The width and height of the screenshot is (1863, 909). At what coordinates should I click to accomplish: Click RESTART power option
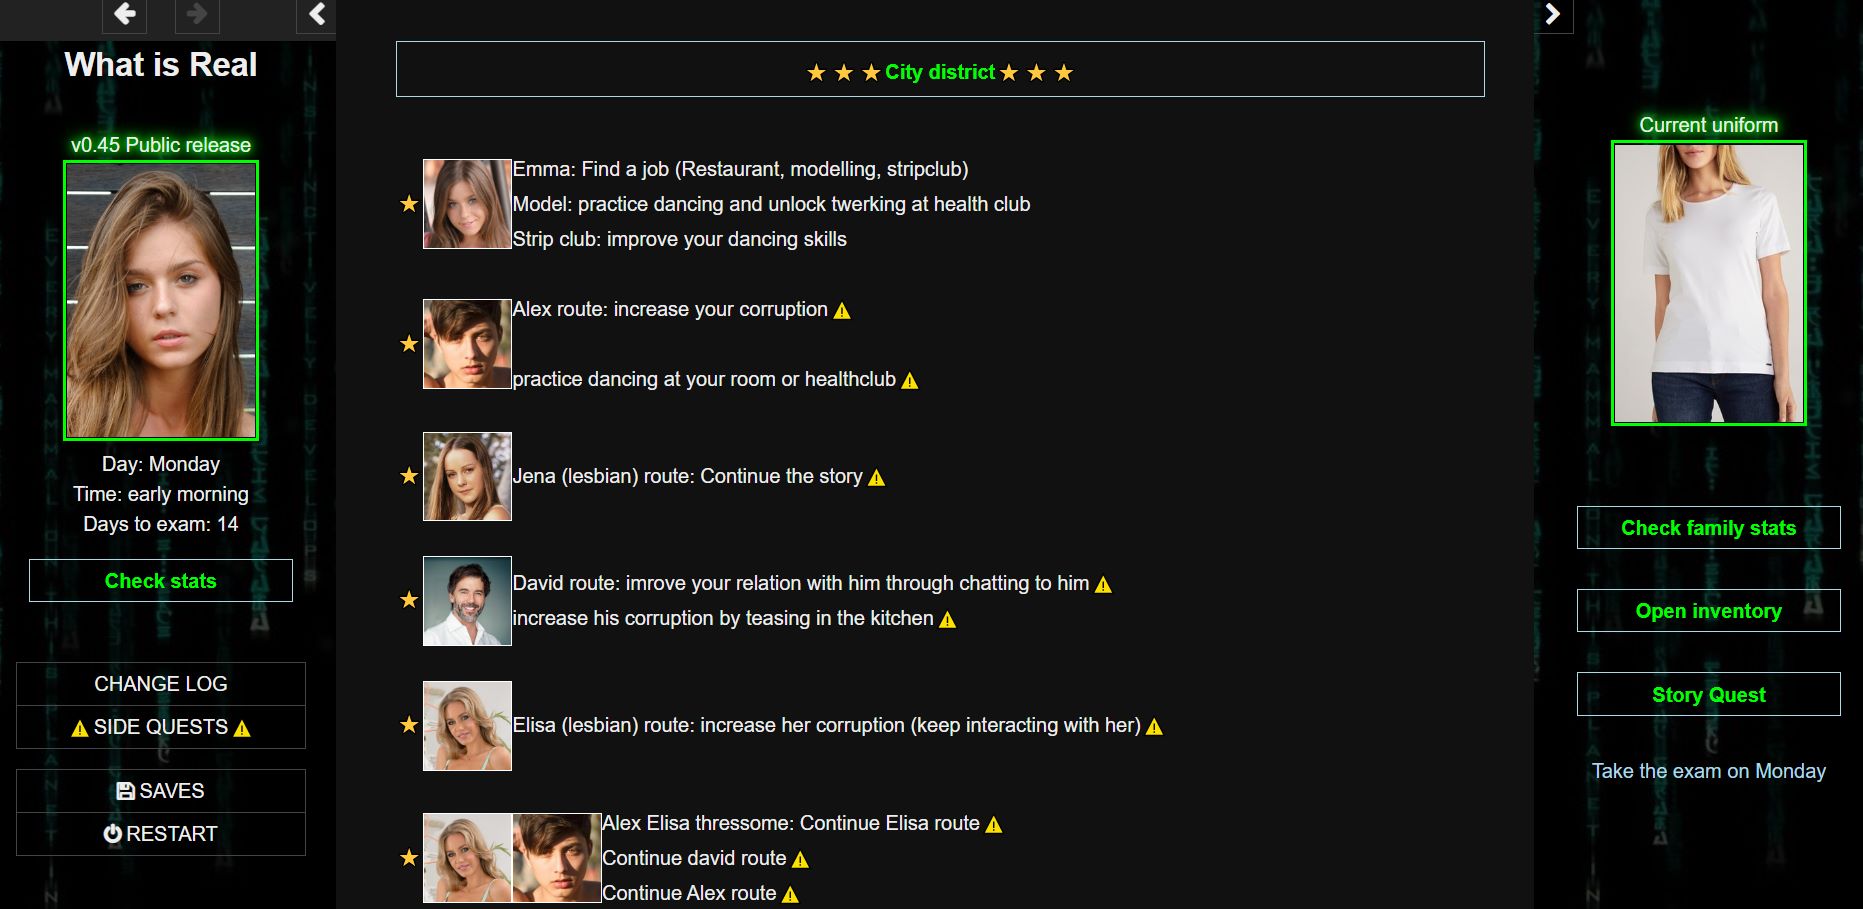pyautogui.click(x=161, y=834)
